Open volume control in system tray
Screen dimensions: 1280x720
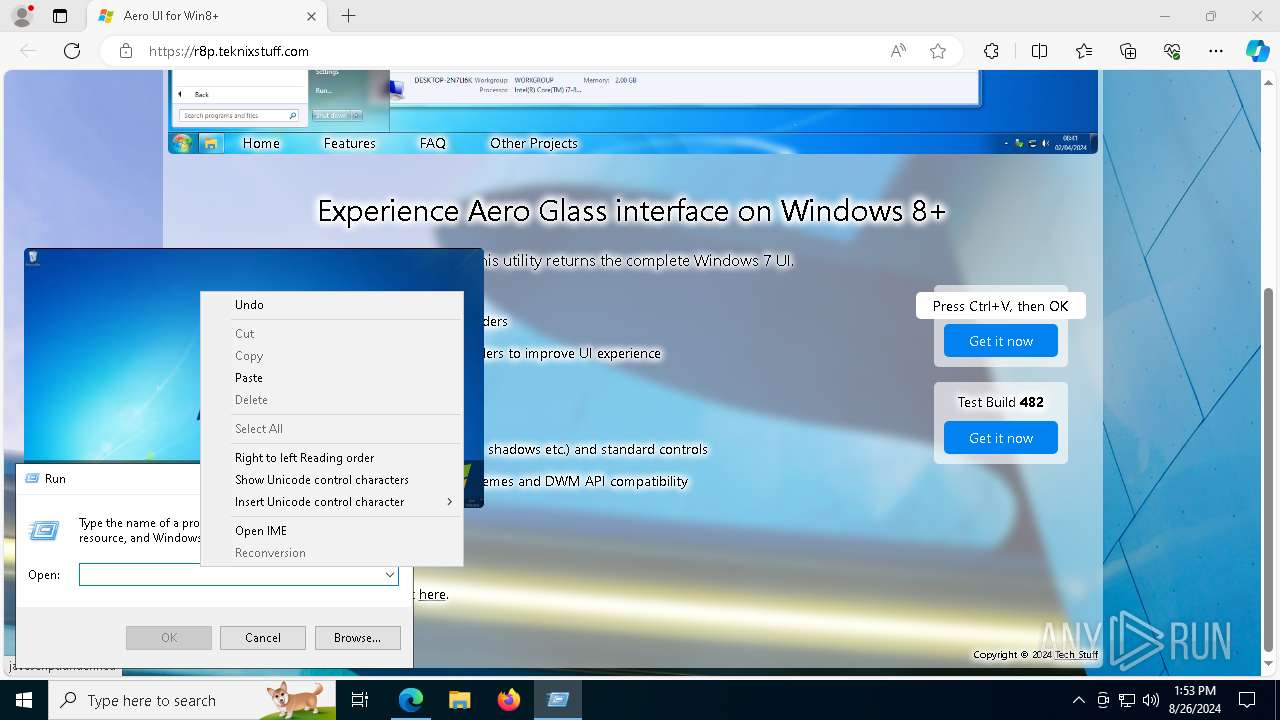[1151, 700]
